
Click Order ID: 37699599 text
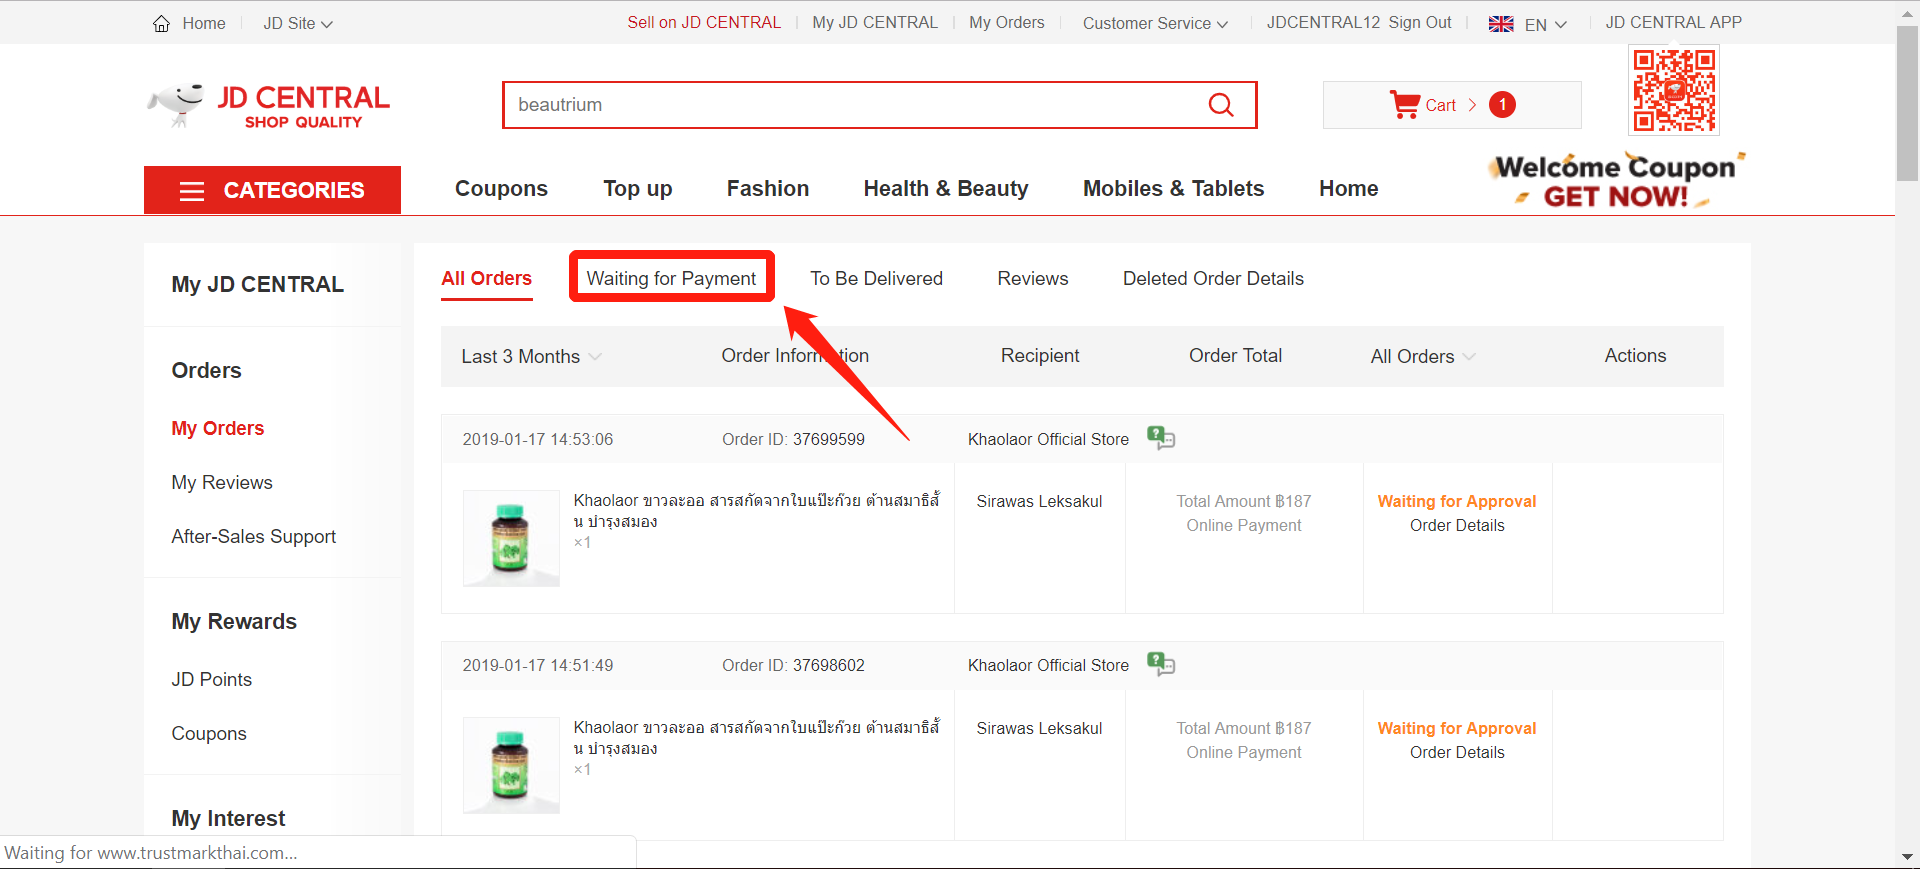point(793,439)
